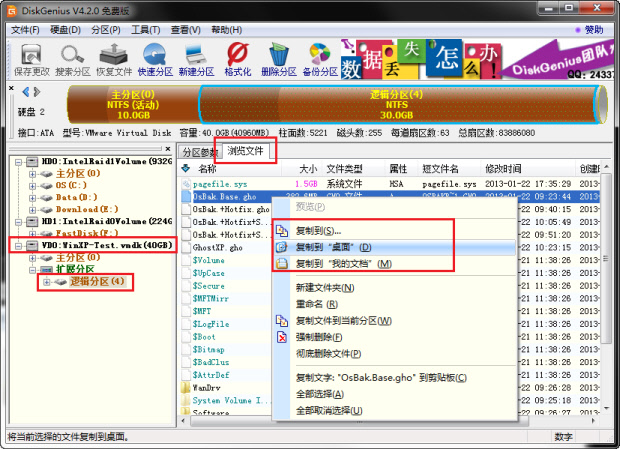
Task: Click the data loss advertisement banner
Action: (478, 59)
